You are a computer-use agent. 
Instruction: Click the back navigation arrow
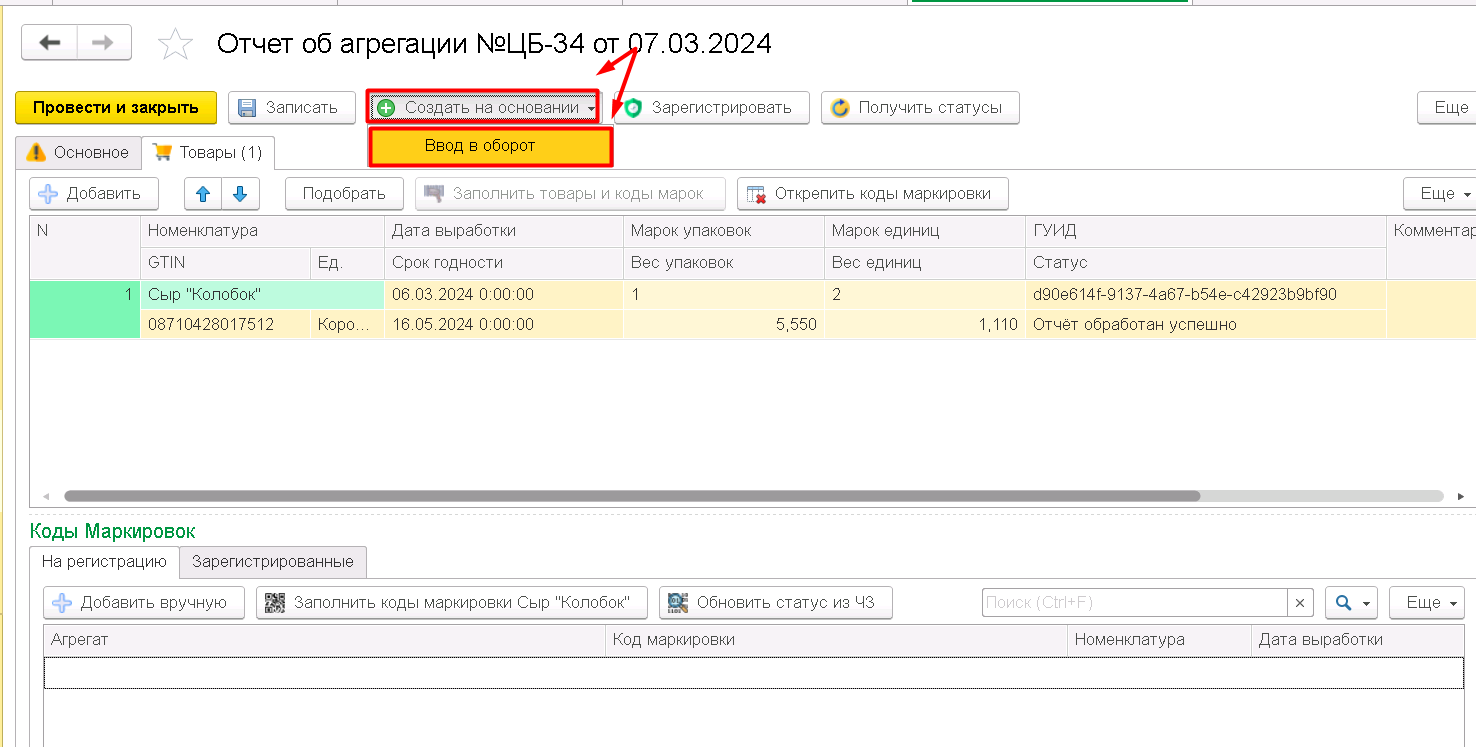click(49, 42)
